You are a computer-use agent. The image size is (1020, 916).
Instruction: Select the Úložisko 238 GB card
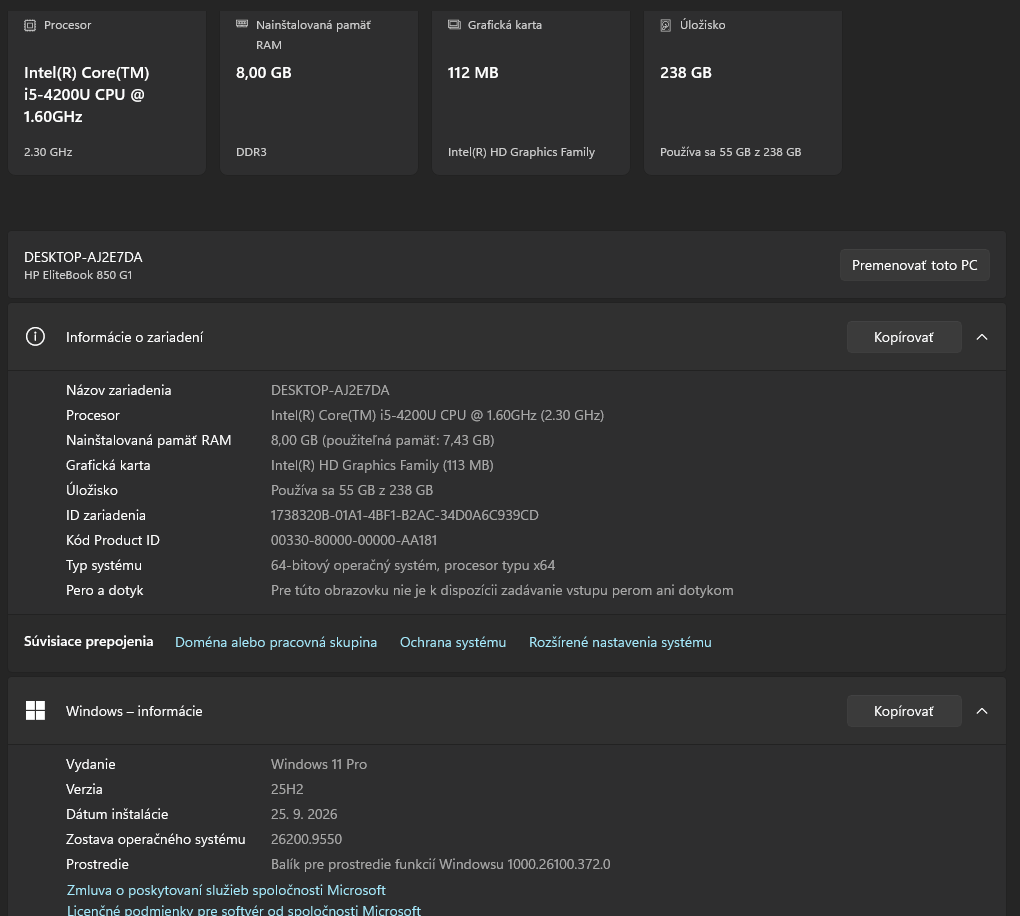(x=742, y=92)
